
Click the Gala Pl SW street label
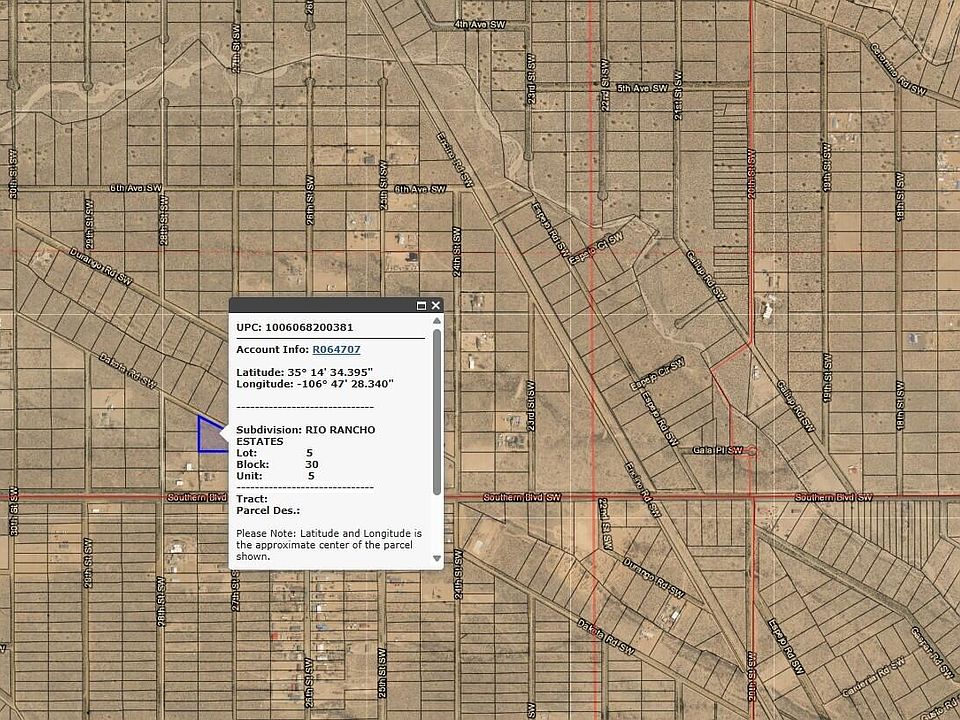tap(718, 450)
